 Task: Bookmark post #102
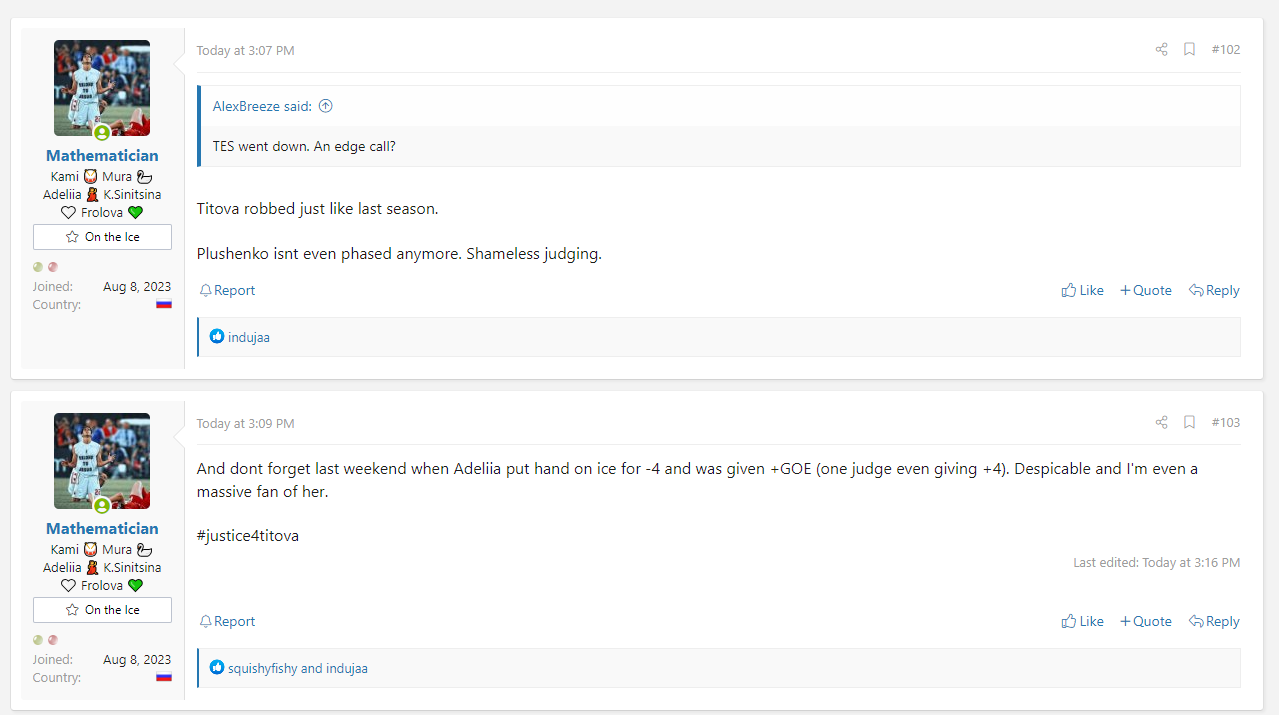pos(1189,50)
